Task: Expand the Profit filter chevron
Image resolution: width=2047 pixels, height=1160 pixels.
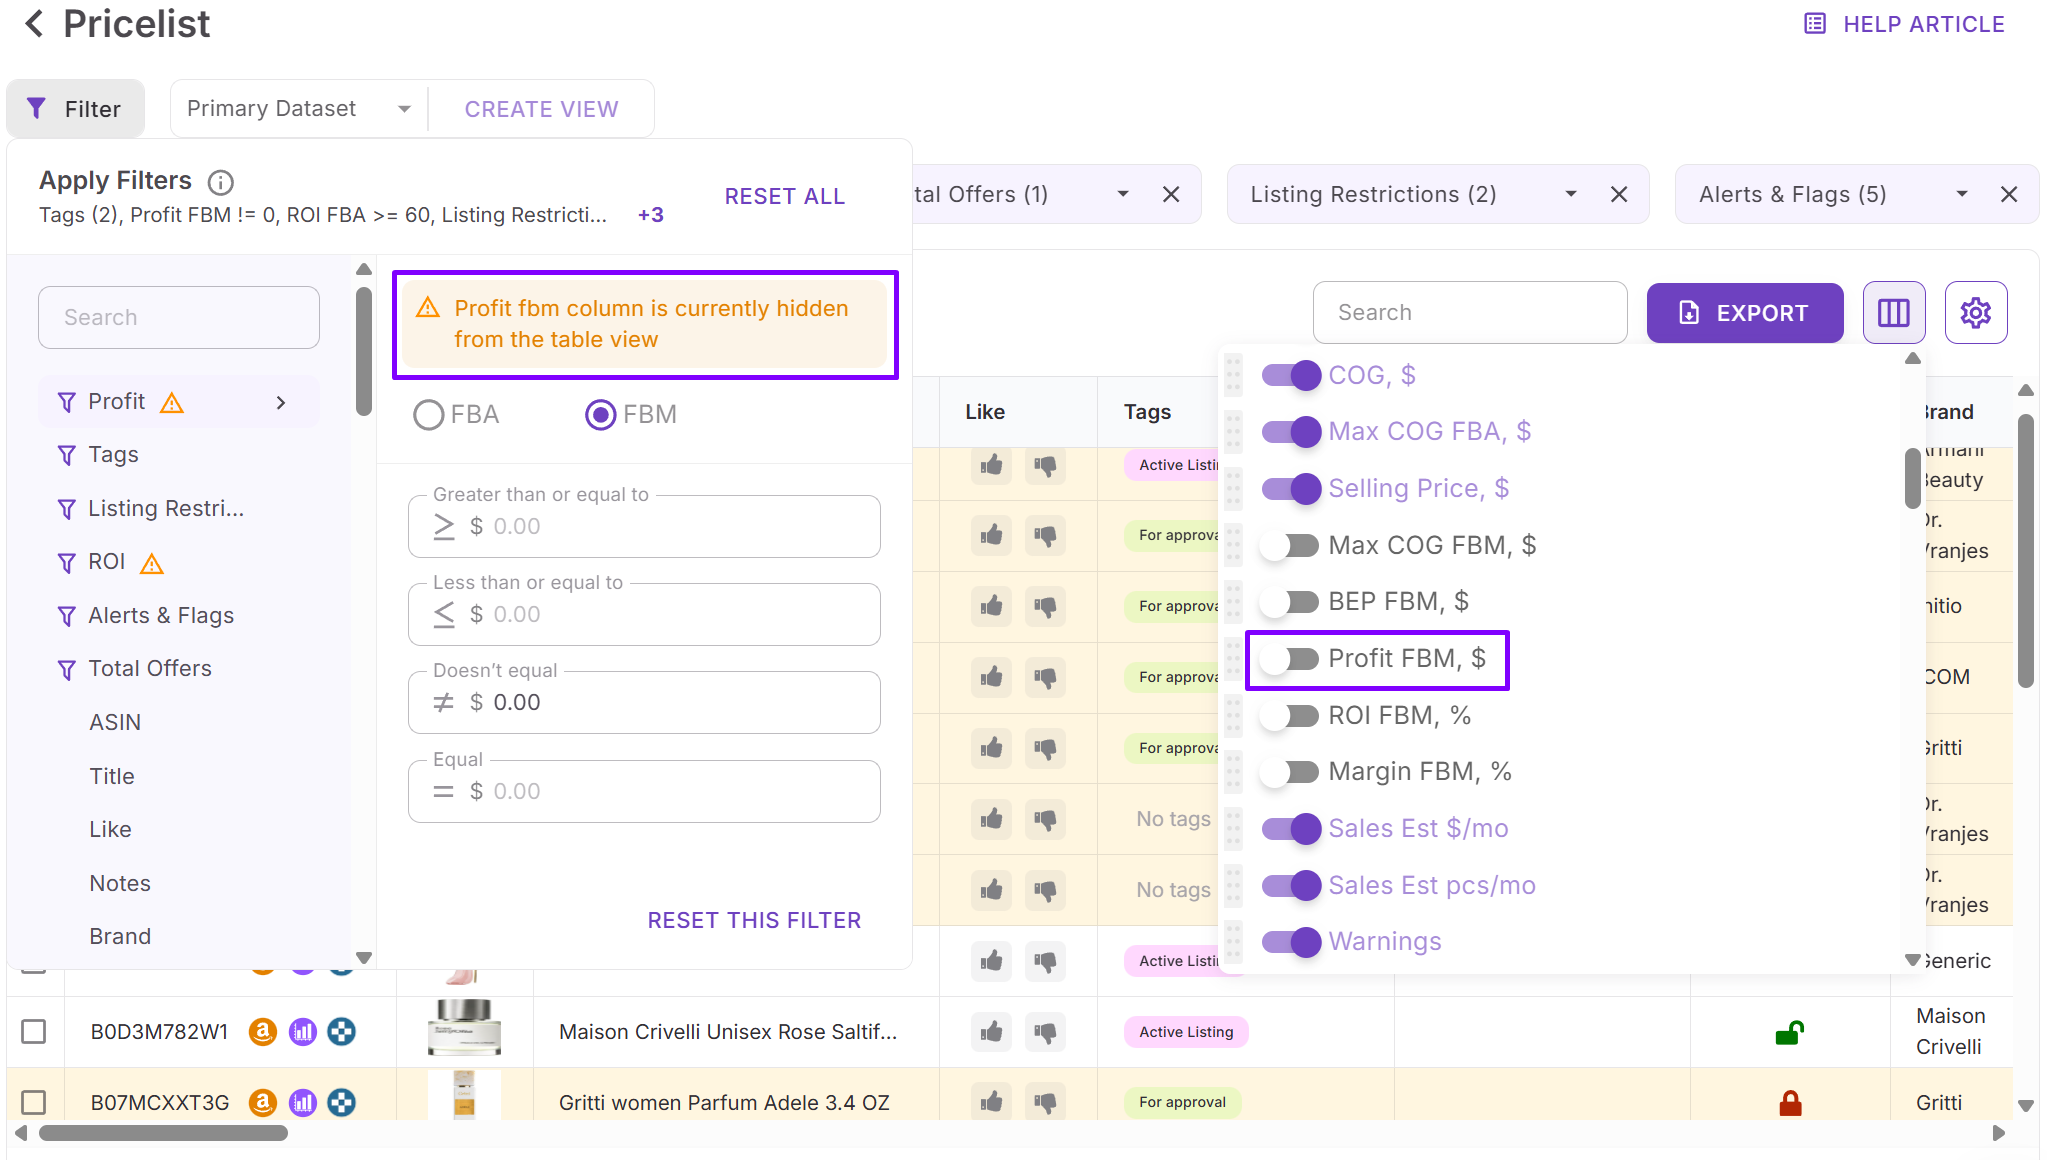Action: 281,402
